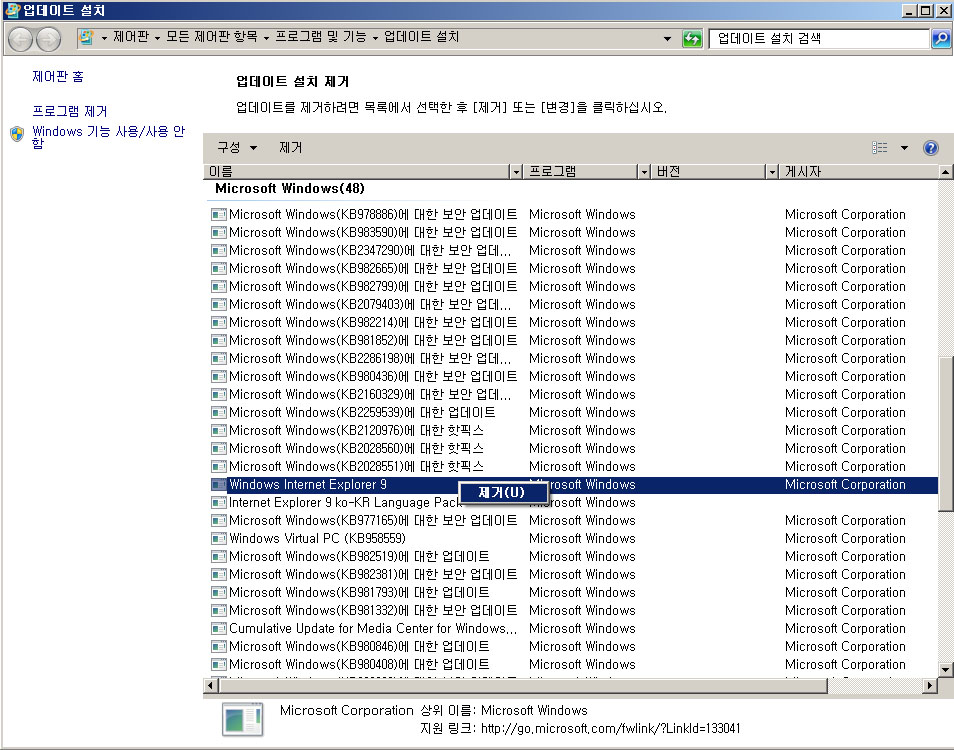Click the search magnifier icon

click(x=941, y=39)
